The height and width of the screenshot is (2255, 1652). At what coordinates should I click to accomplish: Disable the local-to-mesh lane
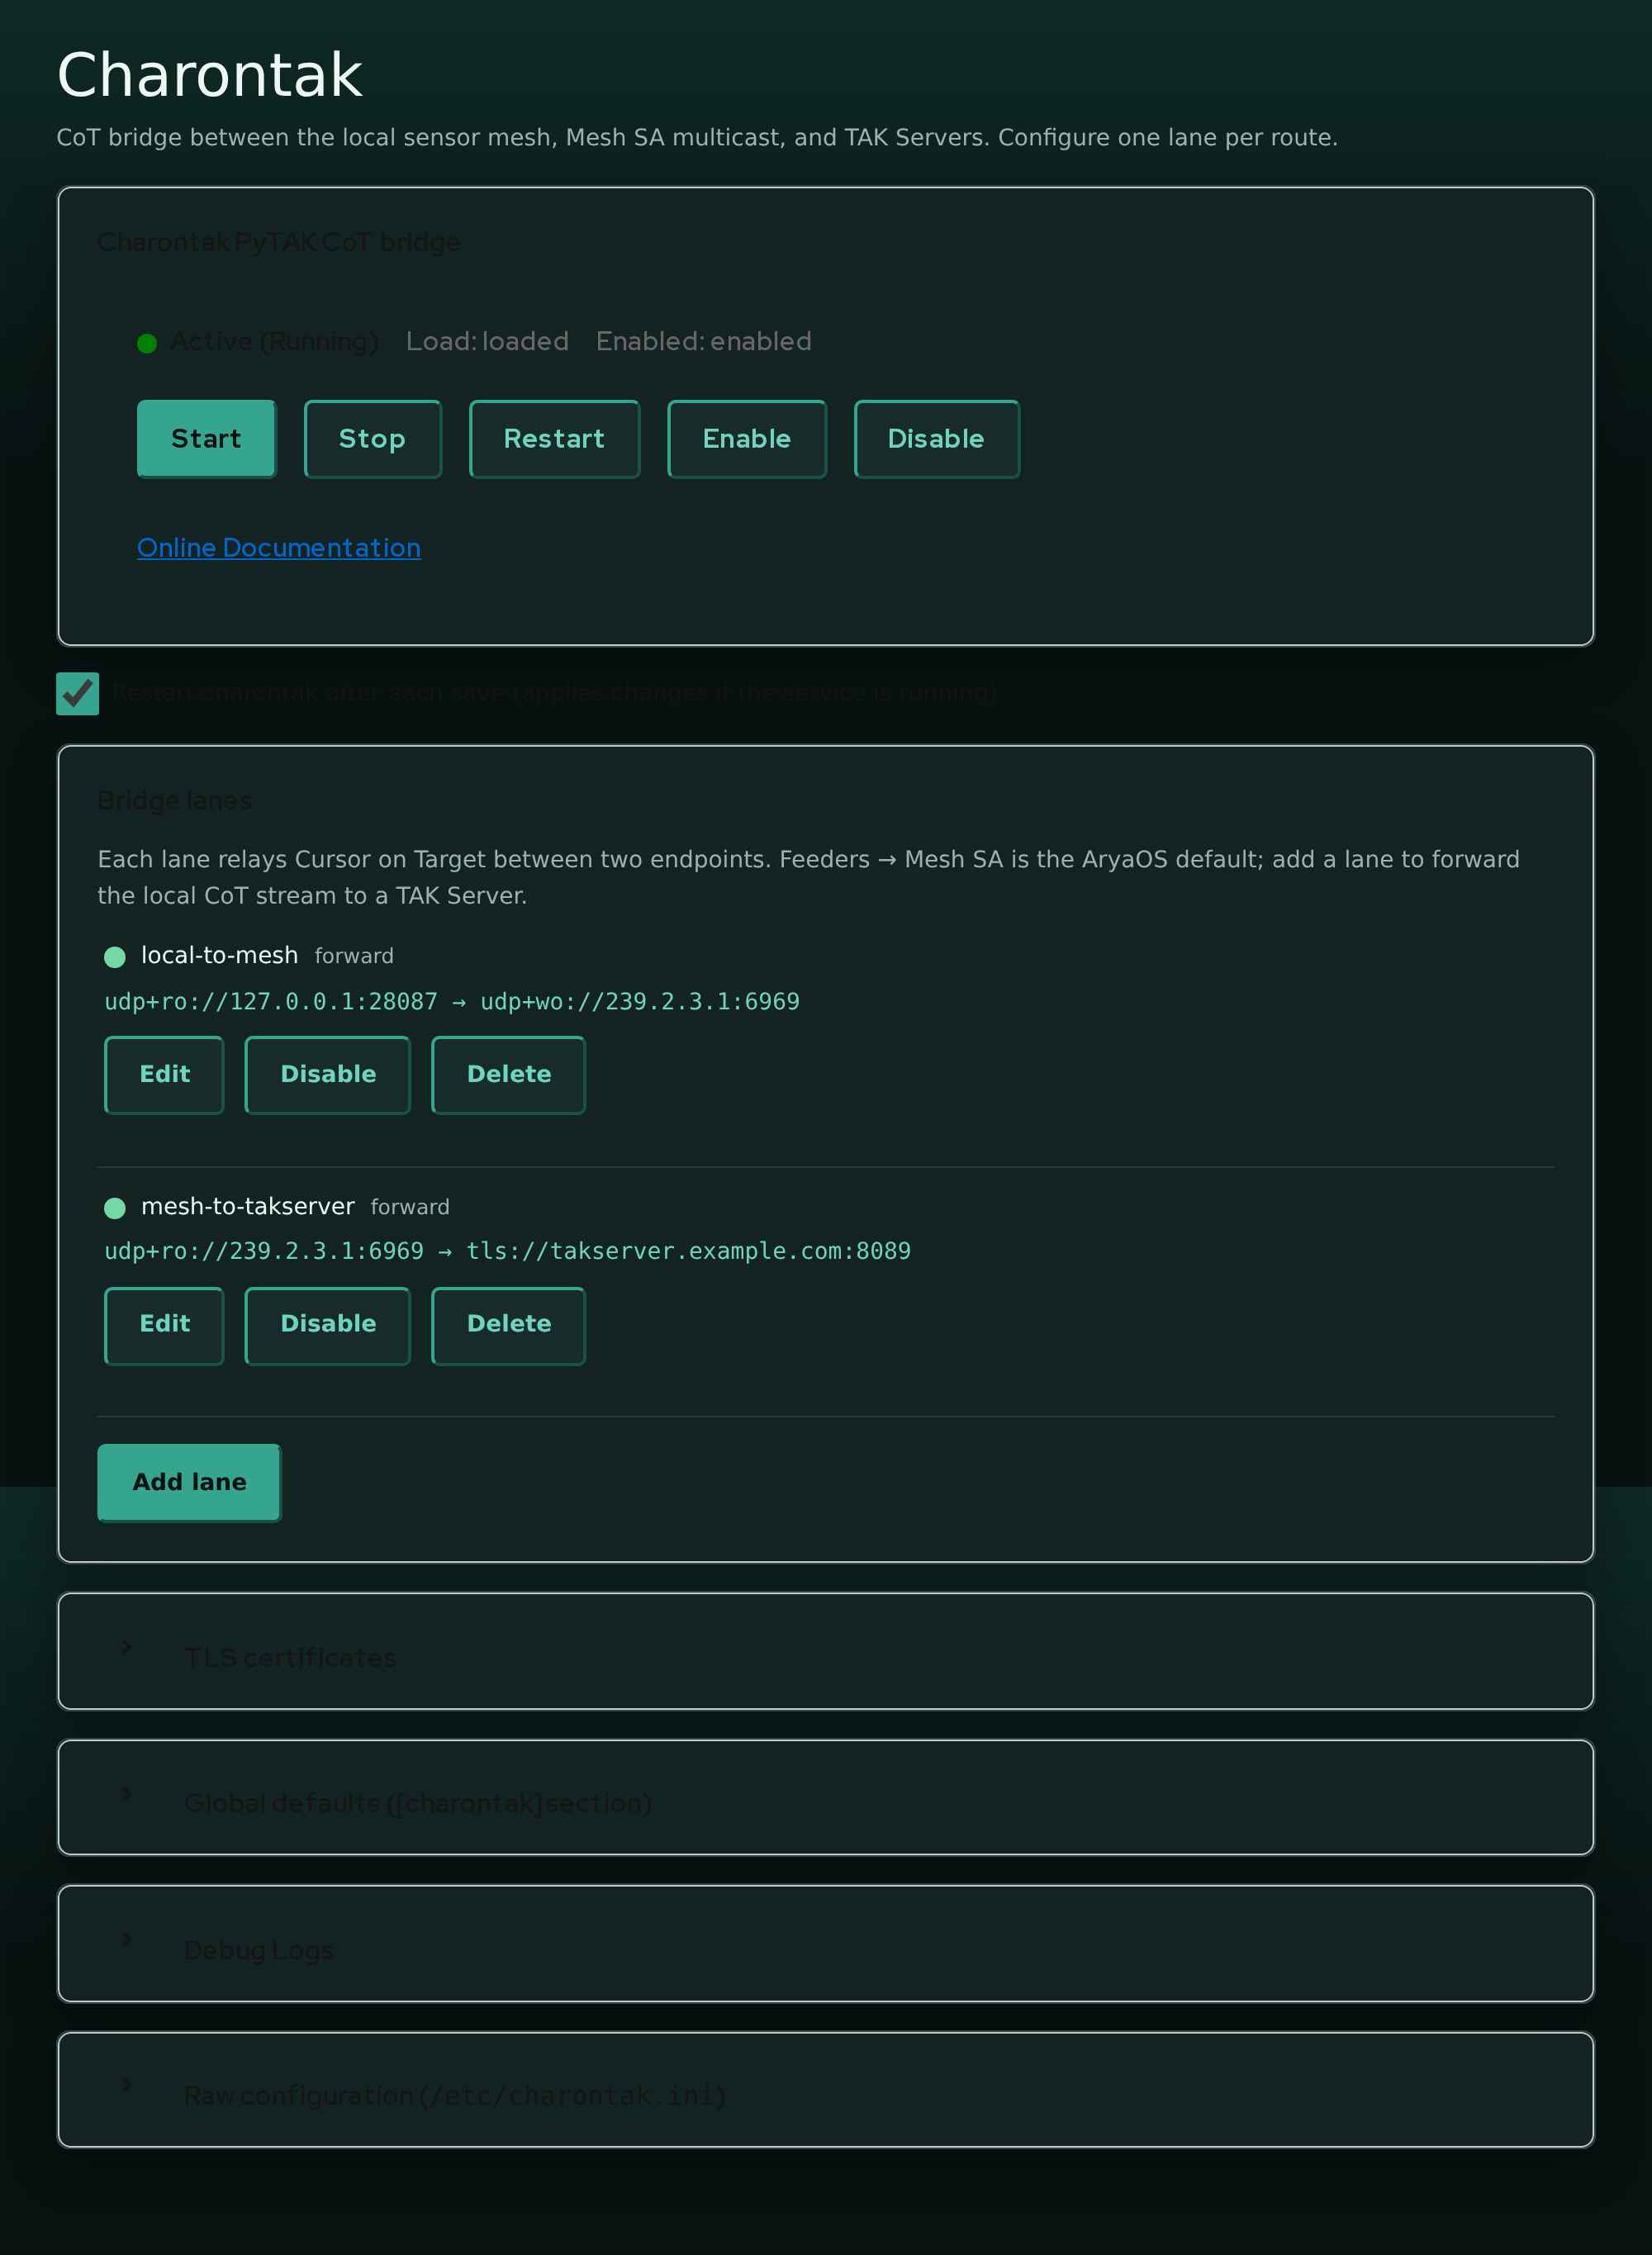(x=328, y=1074)
